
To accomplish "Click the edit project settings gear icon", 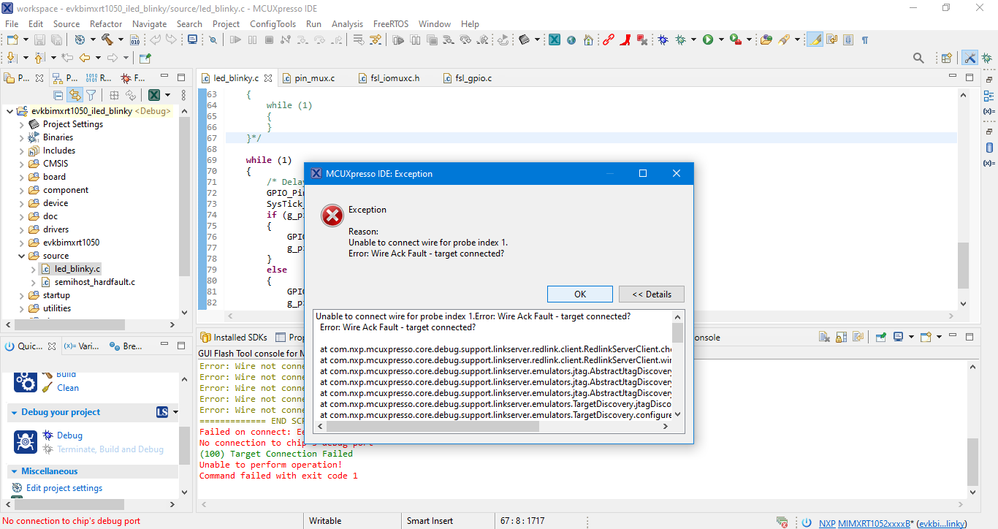I will [17, 488].
